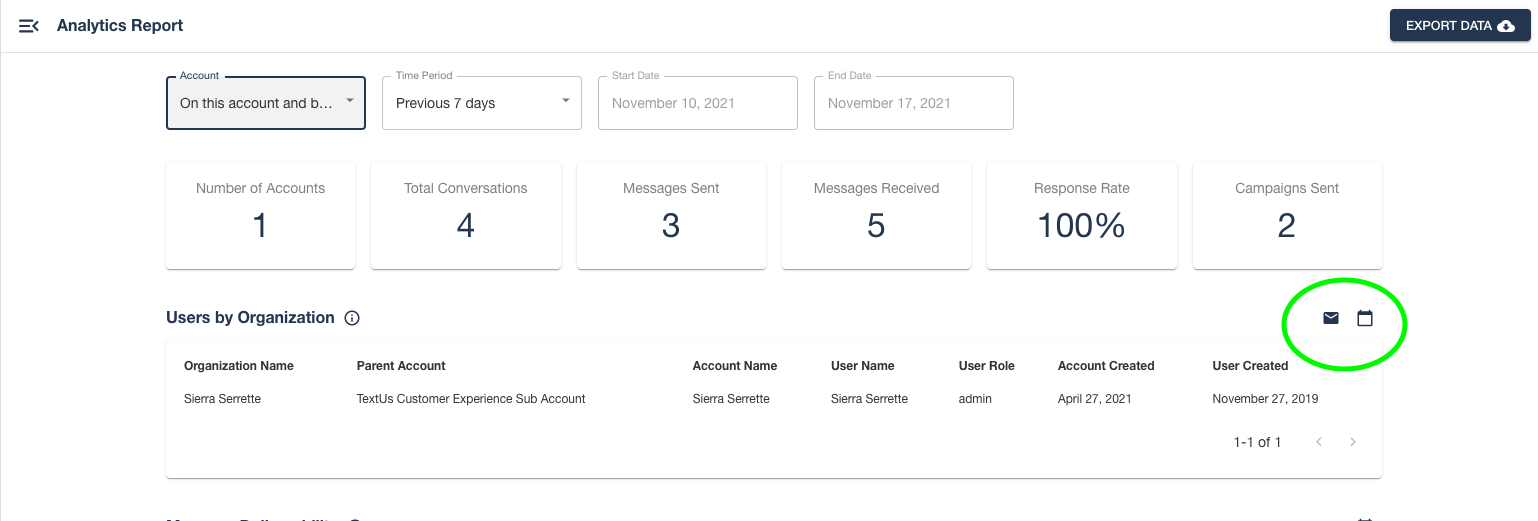
Task: Click 'TextUs Customer Experience Sub Account' cell
Action: point(471,399)
